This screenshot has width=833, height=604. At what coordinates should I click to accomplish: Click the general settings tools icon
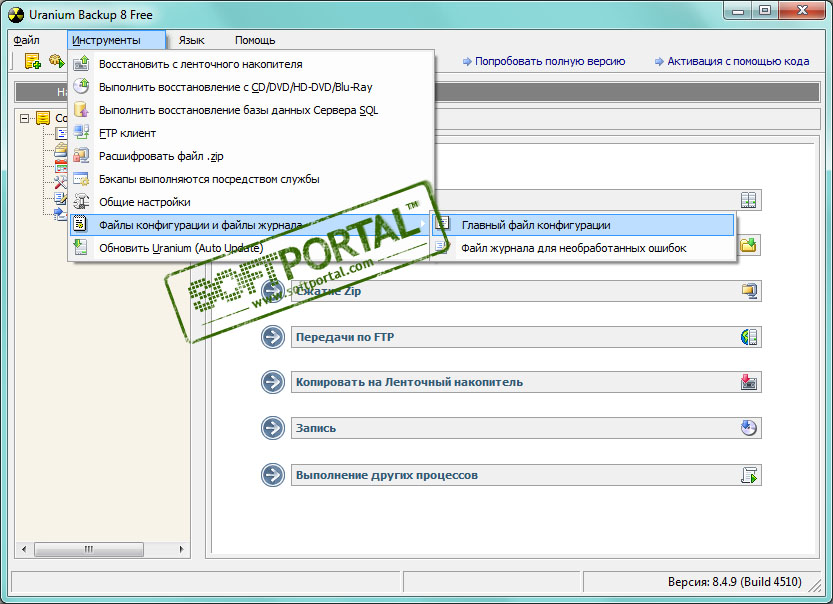click(81, 202)
